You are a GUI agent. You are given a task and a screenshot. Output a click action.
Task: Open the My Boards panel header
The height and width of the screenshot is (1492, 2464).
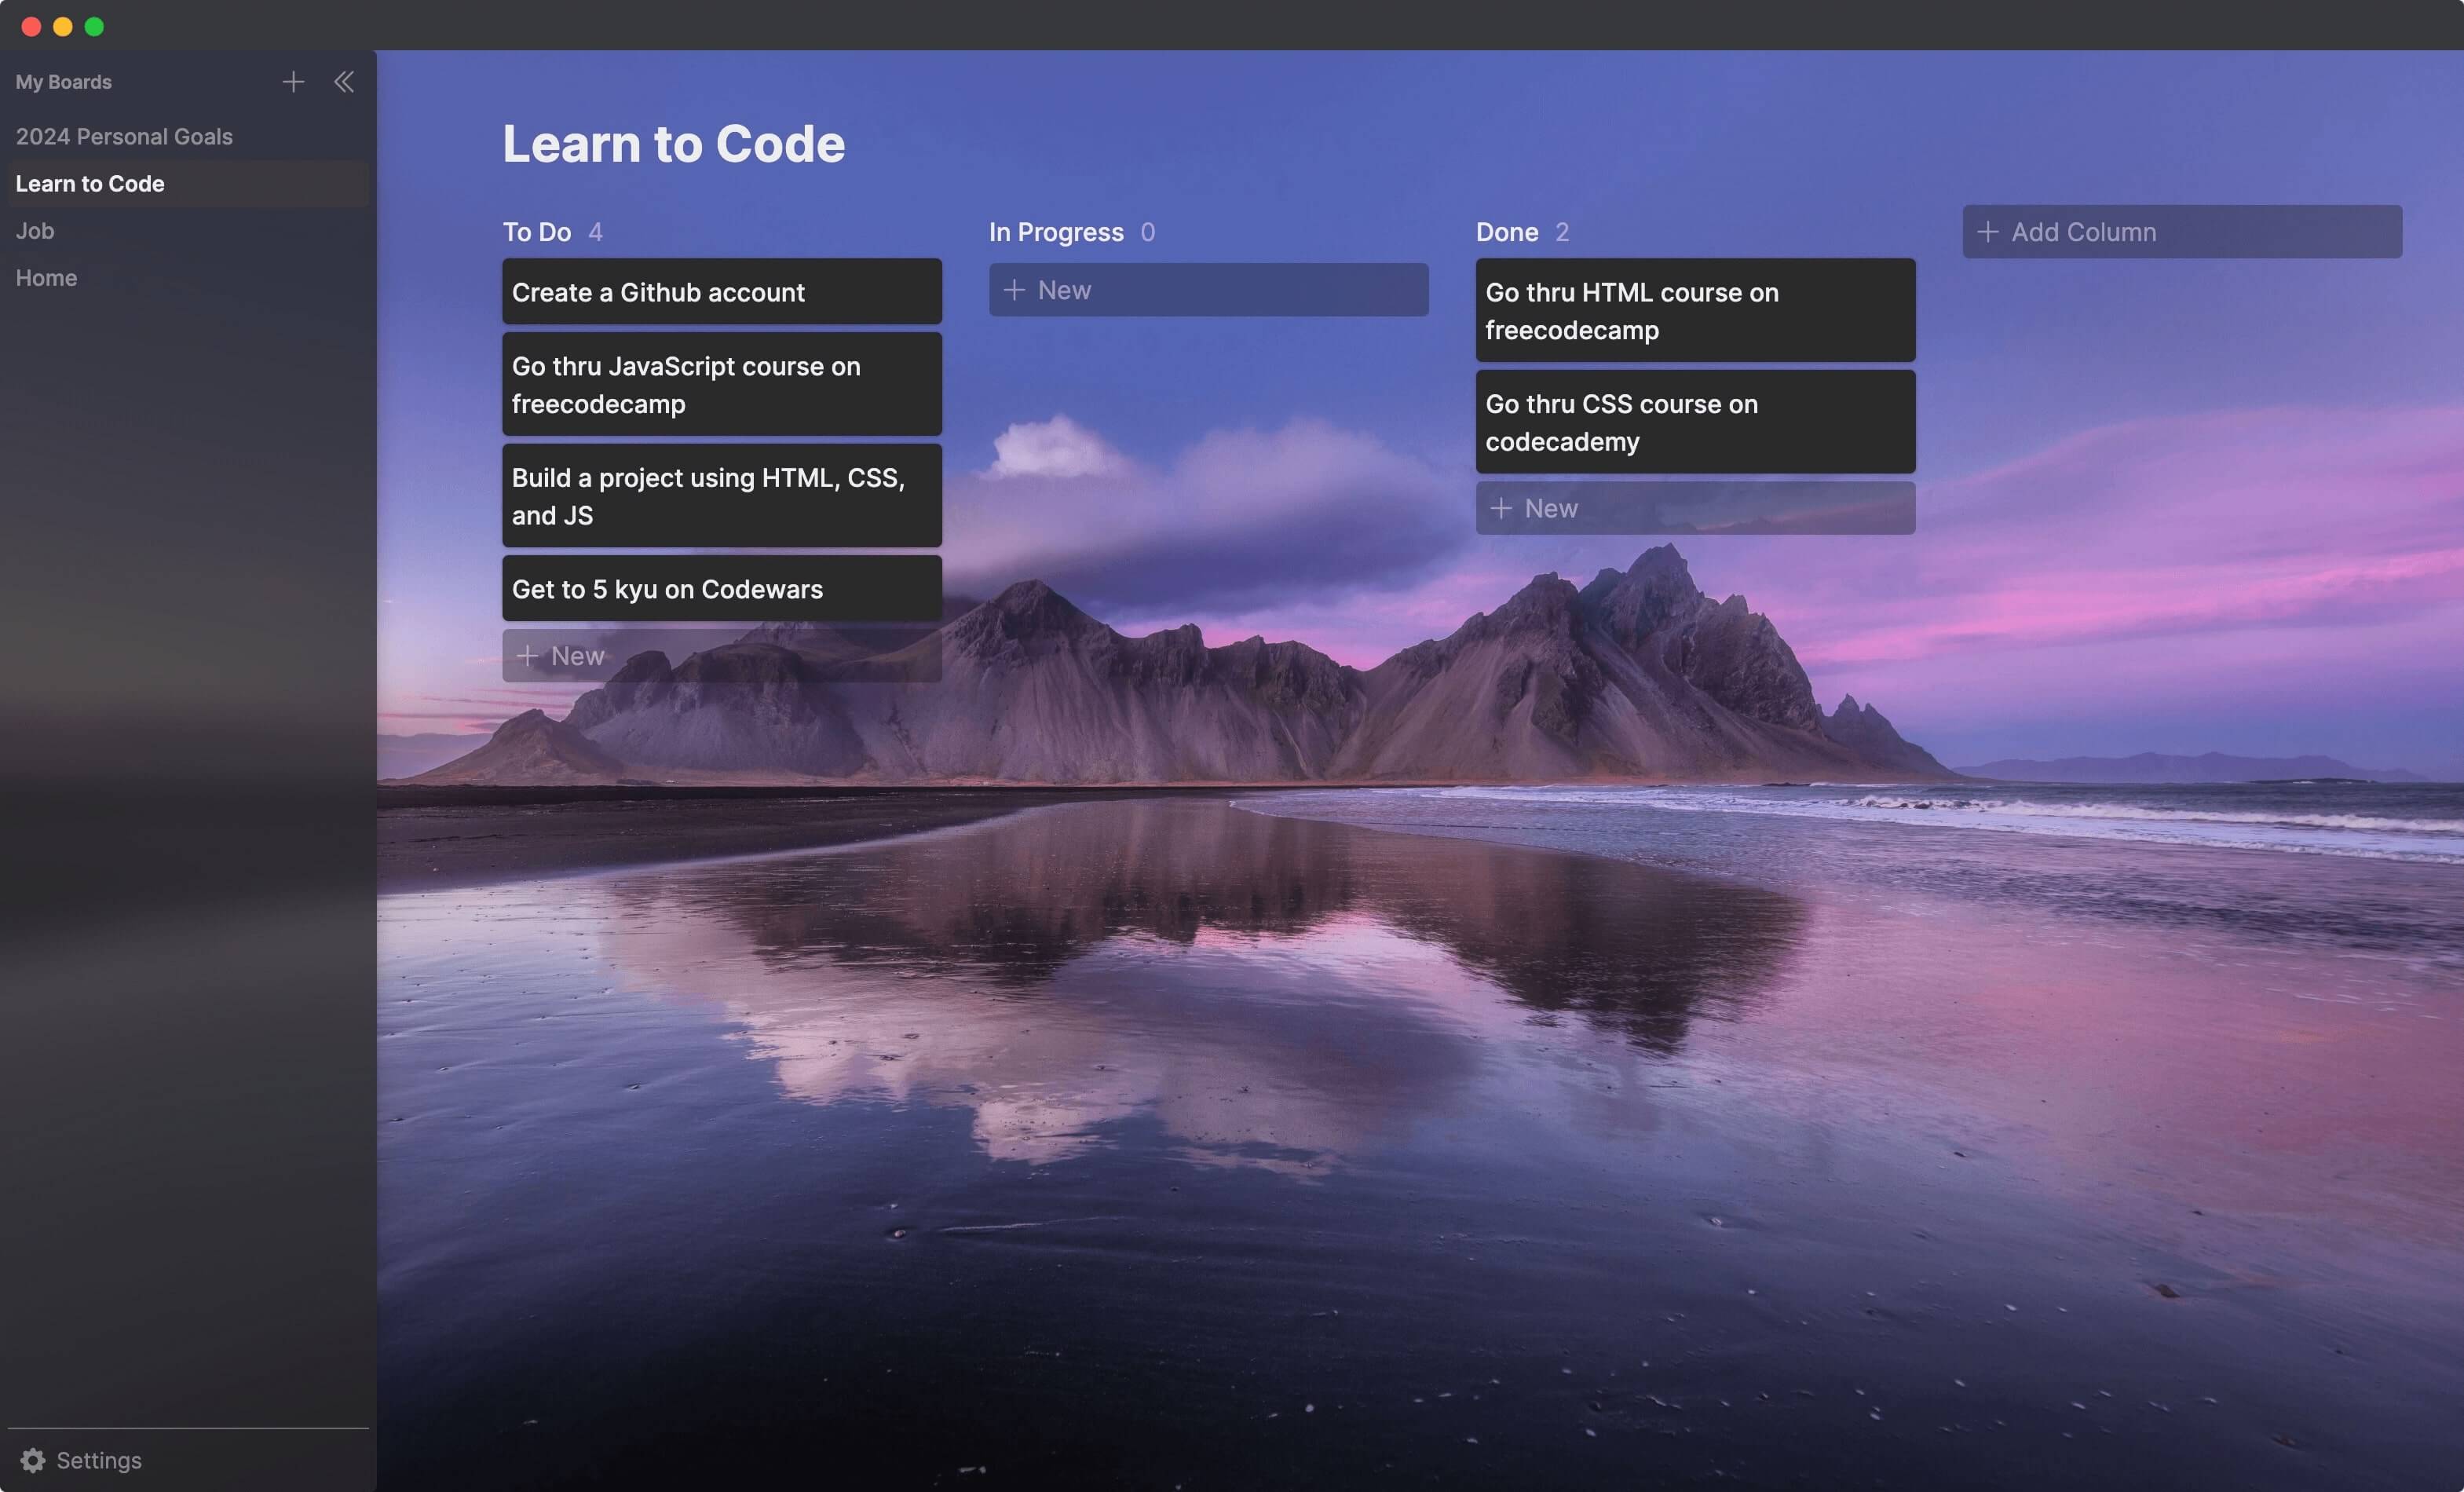click(64, 82)
